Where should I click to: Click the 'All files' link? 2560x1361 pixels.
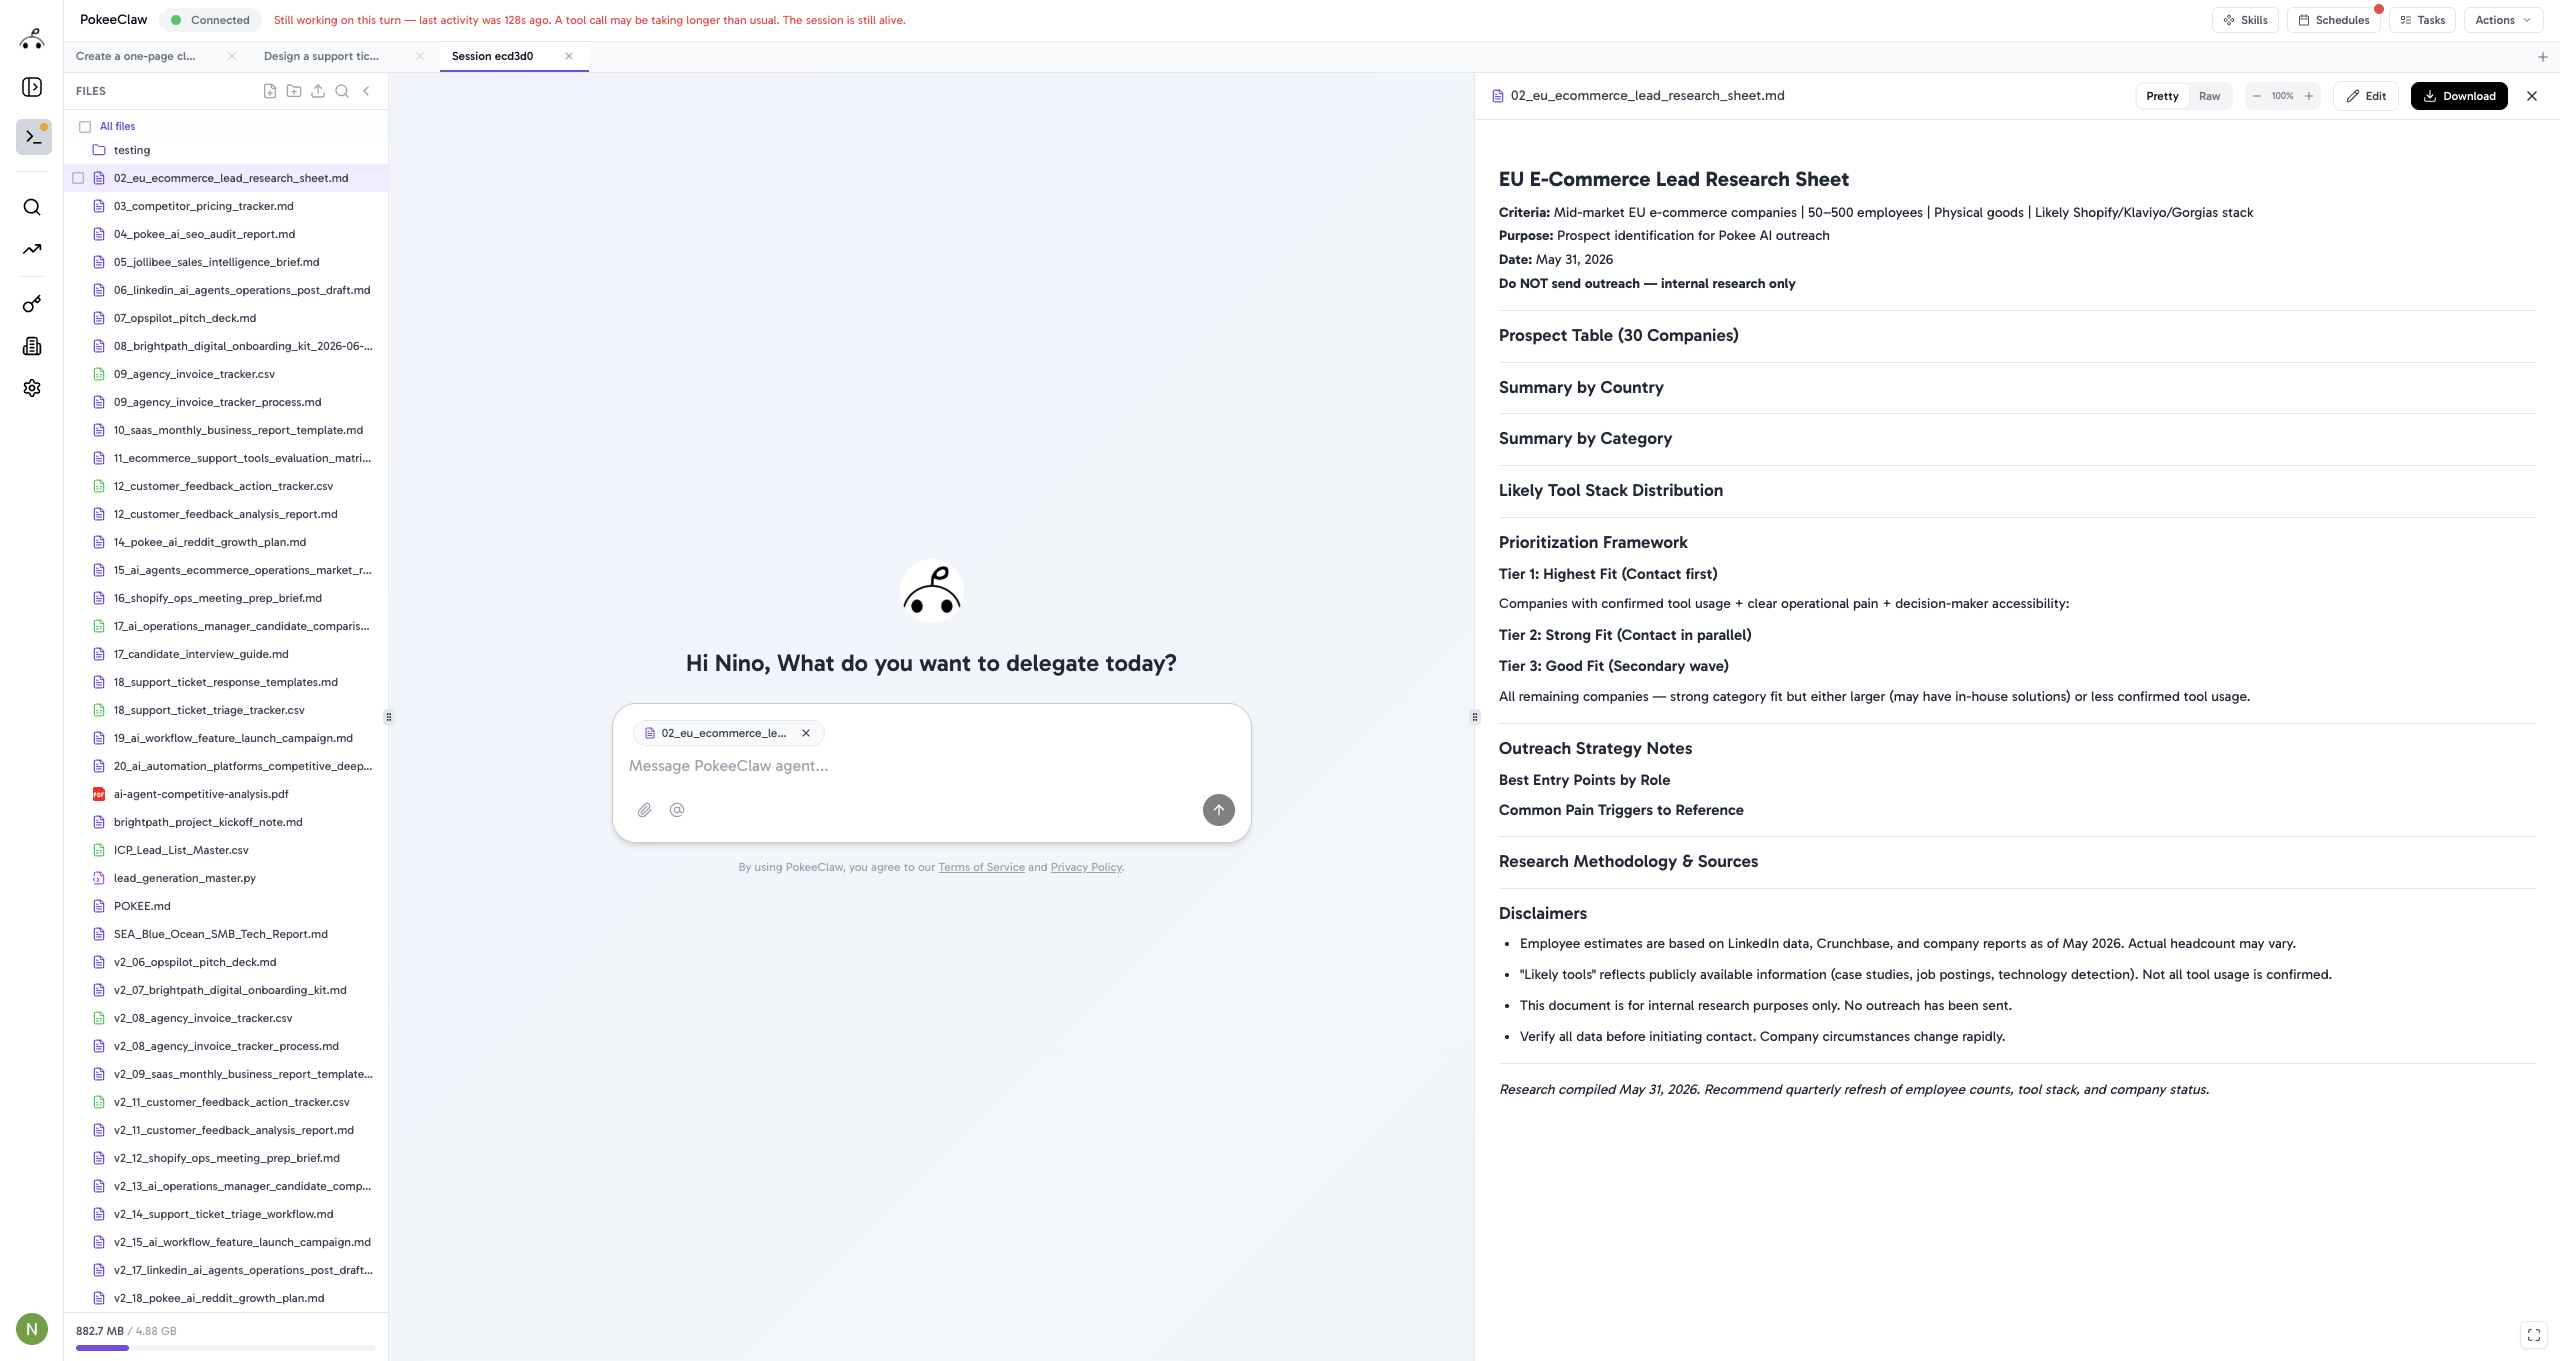coord(117,127)
